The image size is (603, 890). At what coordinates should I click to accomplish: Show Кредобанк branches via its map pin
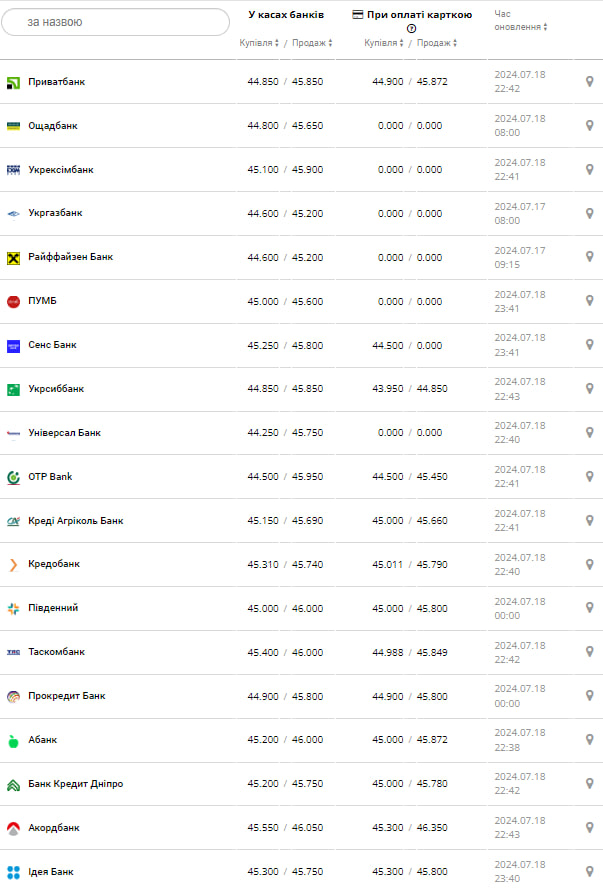(x=589, y=564)
